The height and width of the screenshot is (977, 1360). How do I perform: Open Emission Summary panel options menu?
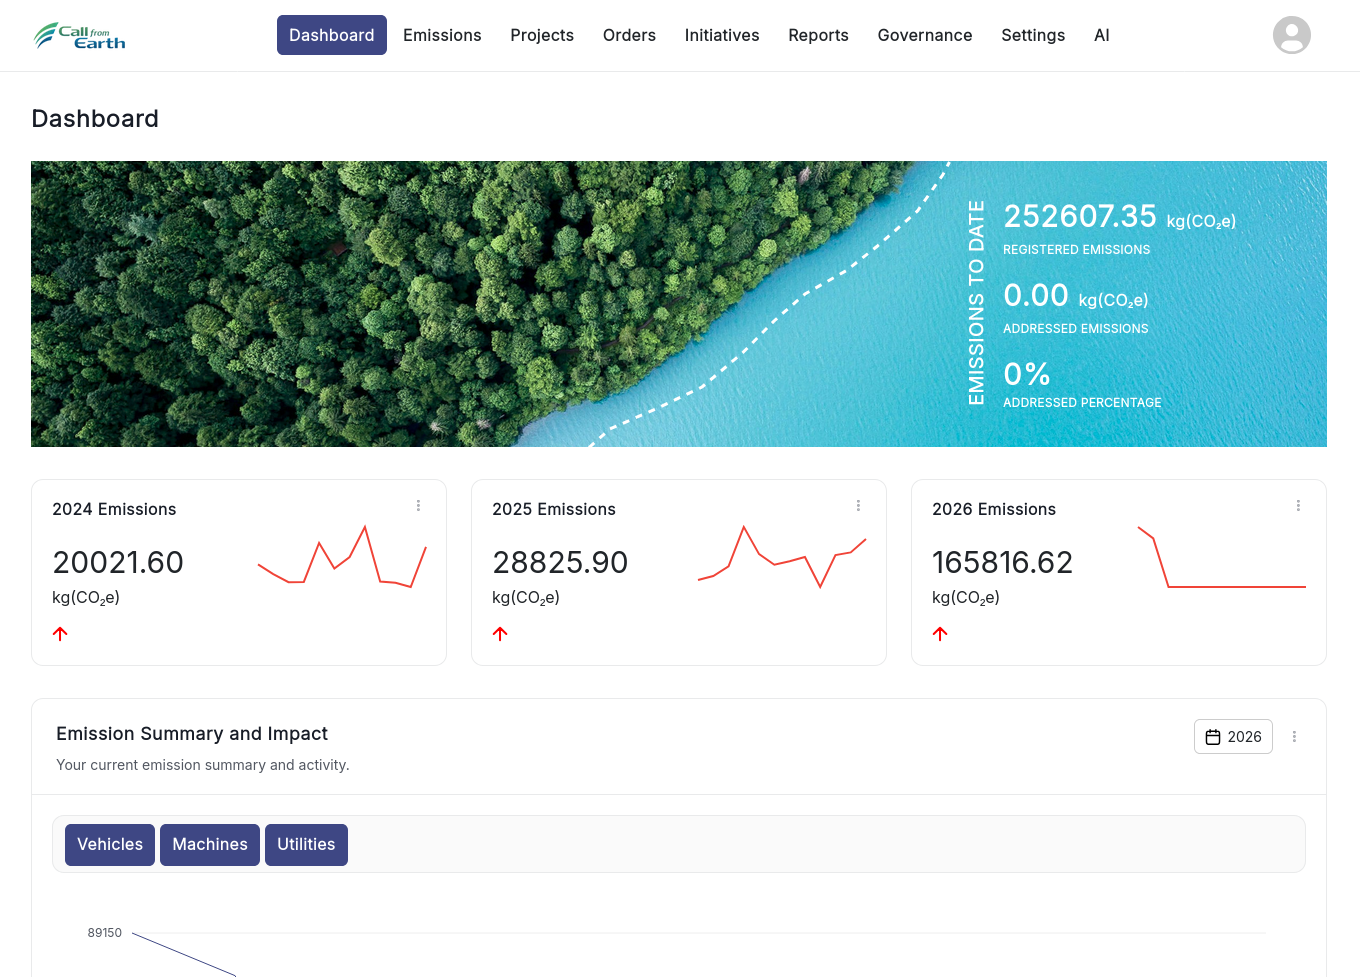pyautogui.click(x=1294, y=737)
